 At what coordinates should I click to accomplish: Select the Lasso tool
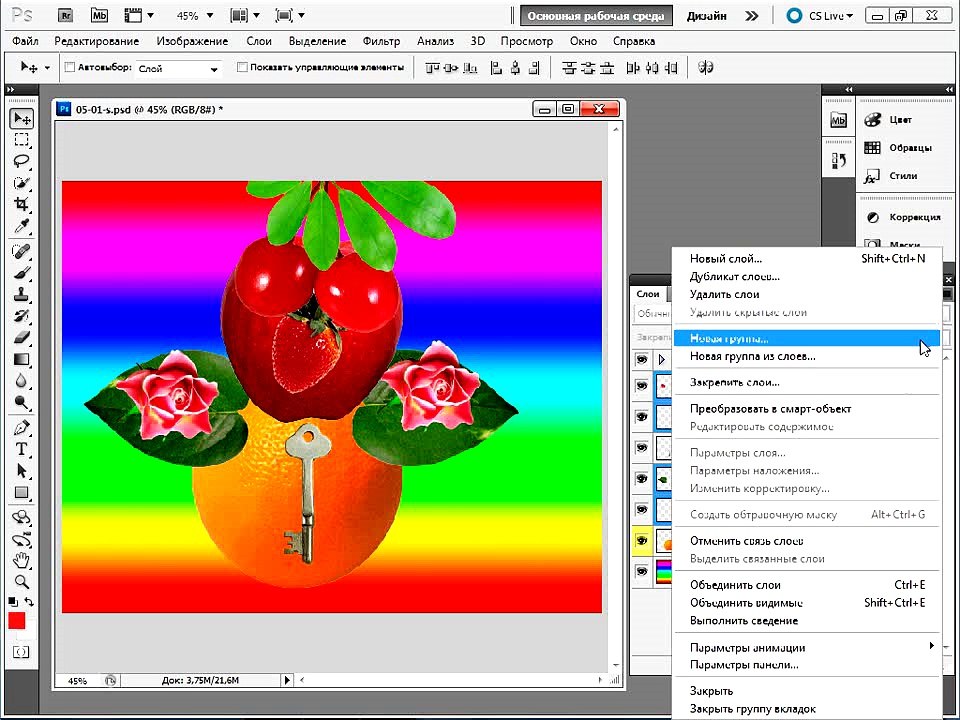click(21, 161)
